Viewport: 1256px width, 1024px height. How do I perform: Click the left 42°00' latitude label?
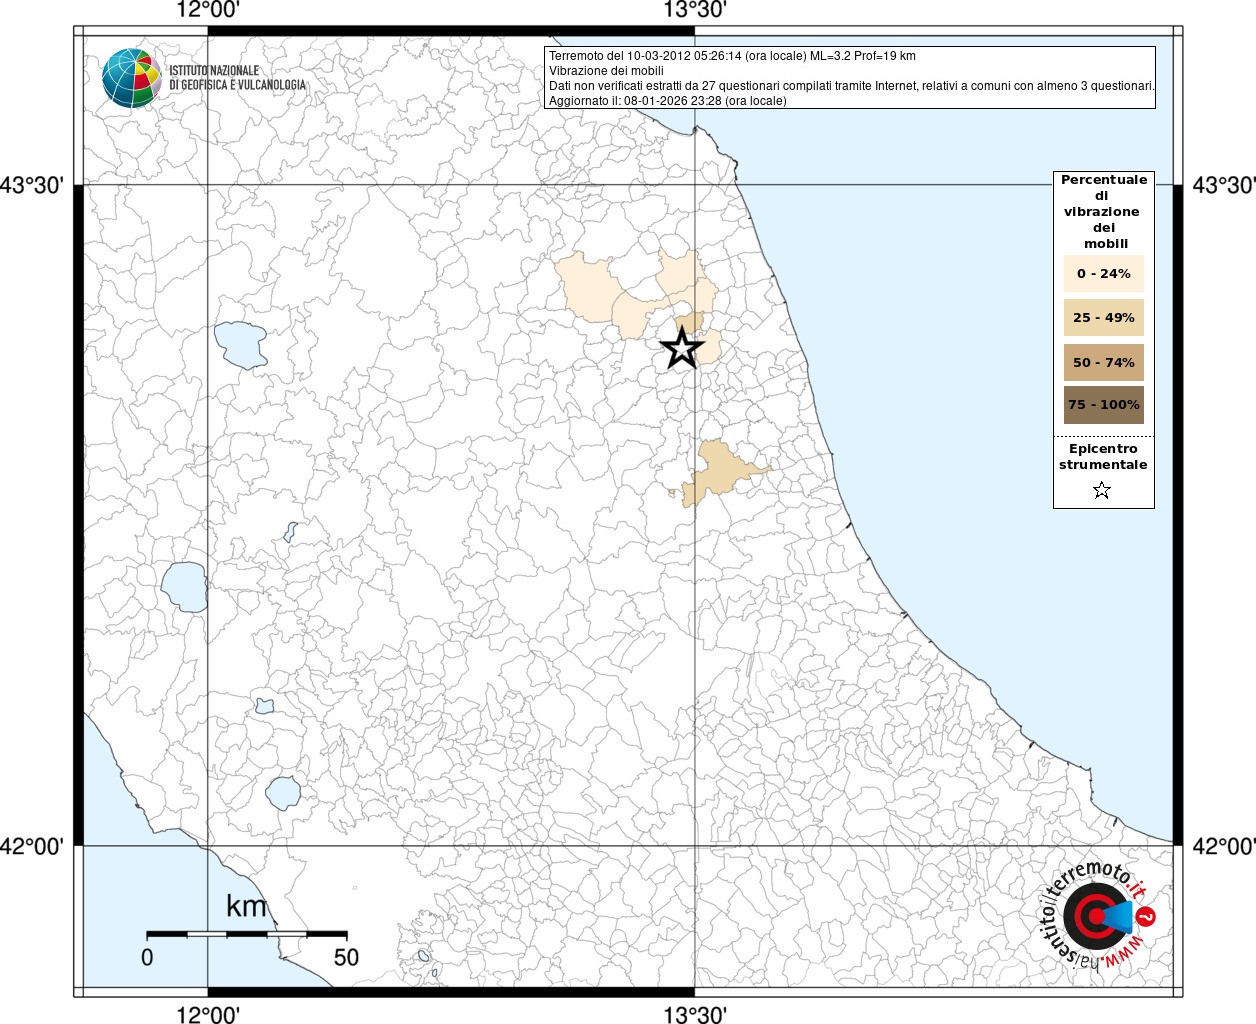click(32, 847)
